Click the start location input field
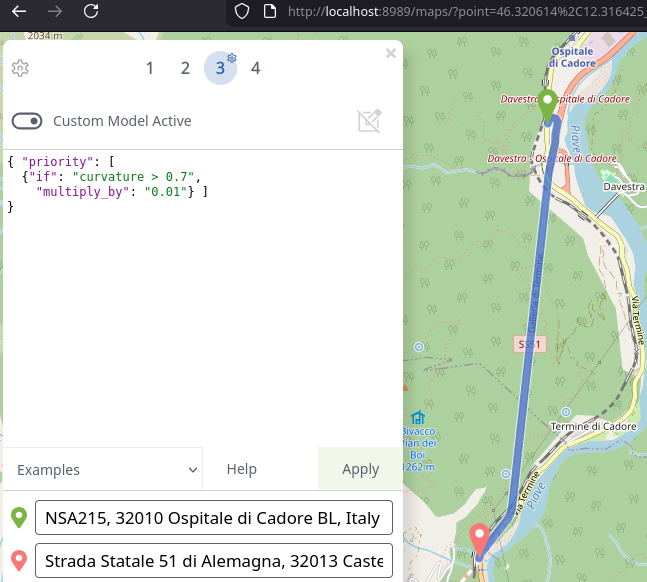 tap(213, 519)
